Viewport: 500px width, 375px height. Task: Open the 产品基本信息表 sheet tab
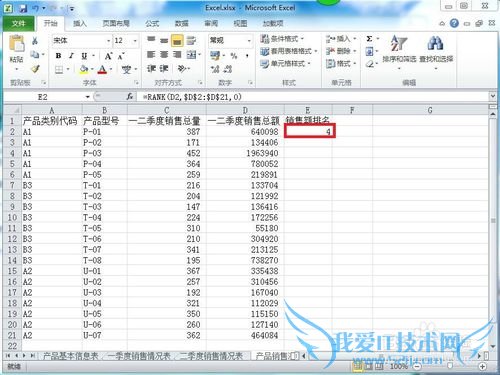click(x=71, y=356)
